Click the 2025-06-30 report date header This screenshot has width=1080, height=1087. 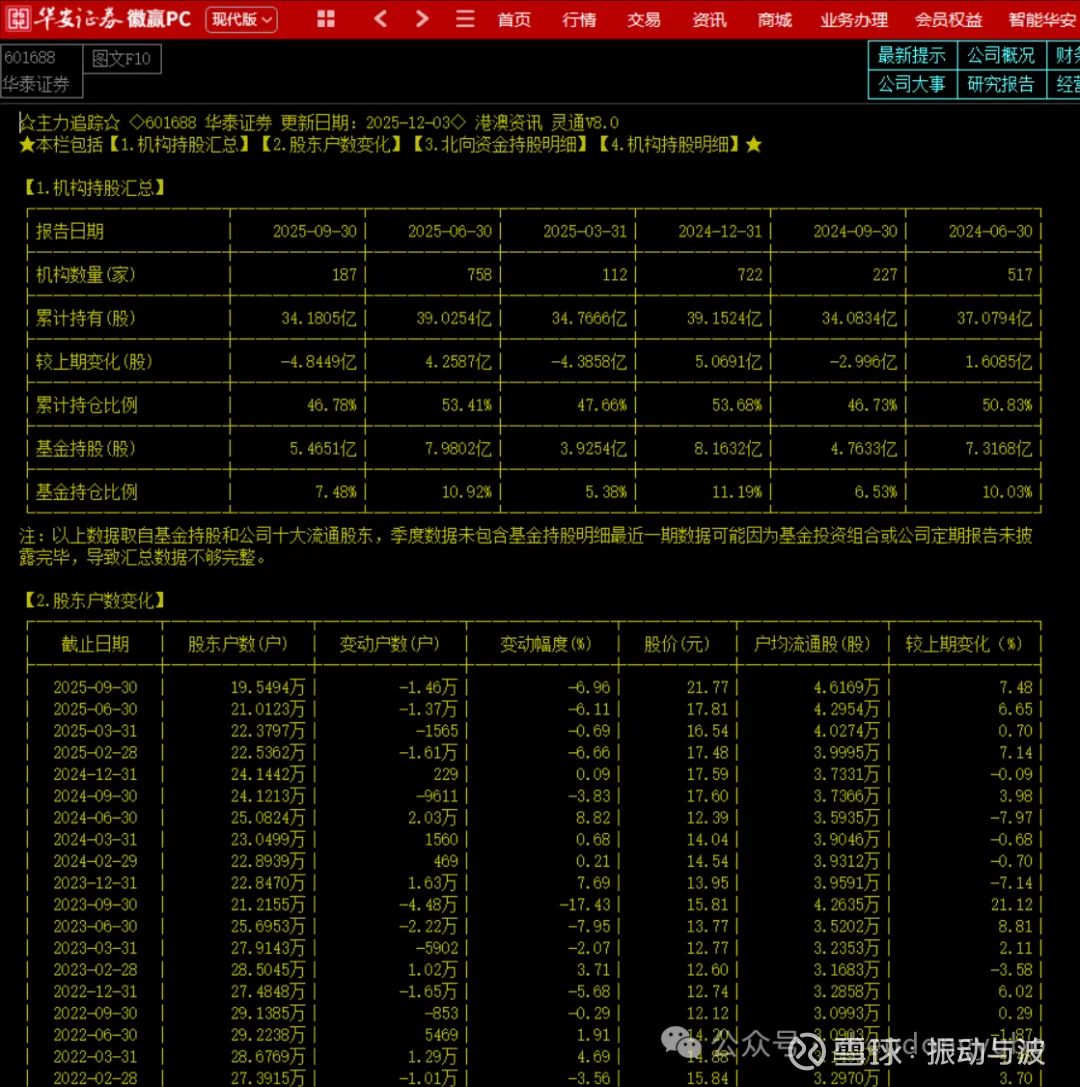(450, 232)
